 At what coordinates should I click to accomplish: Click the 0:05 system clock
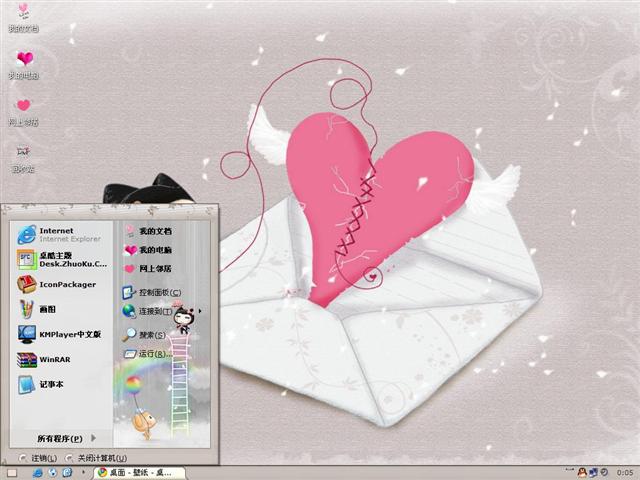coord(624,473)
